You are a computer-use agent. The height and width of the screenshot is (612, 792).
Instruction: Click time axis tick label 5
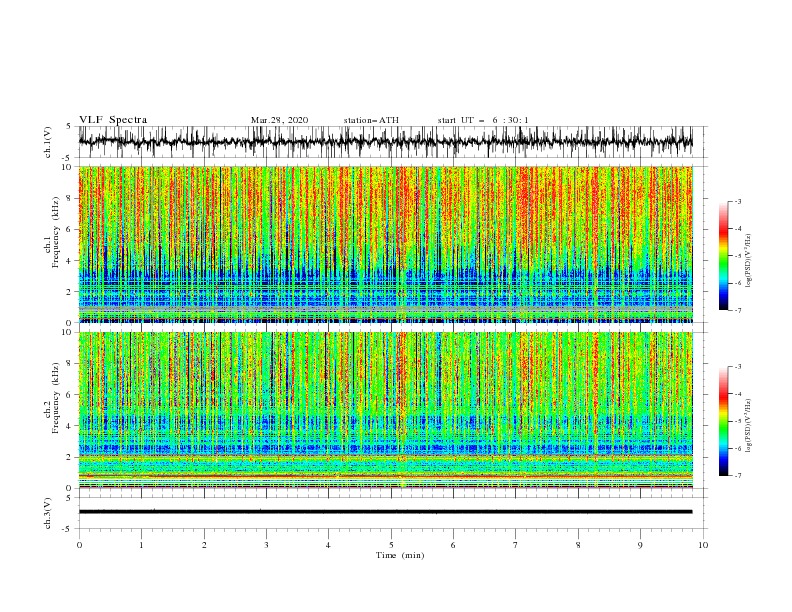tap(391, 545)
